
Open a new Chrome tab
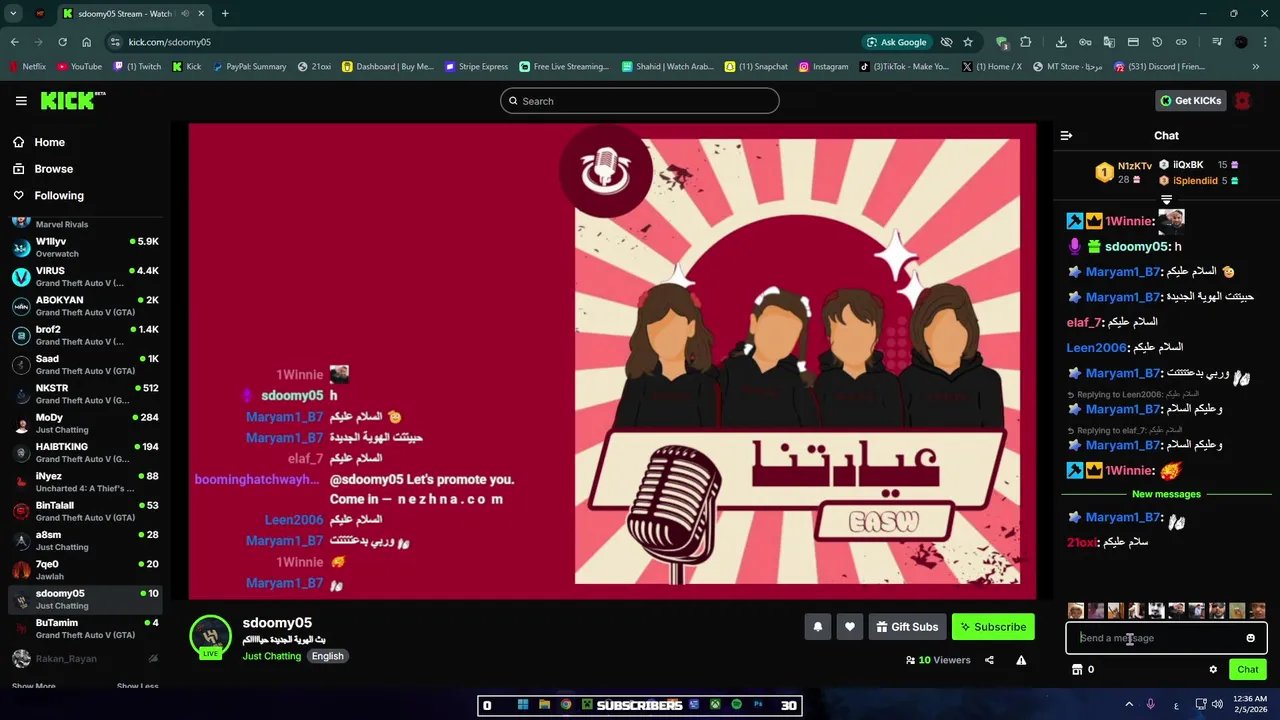(x=225, y=14)
